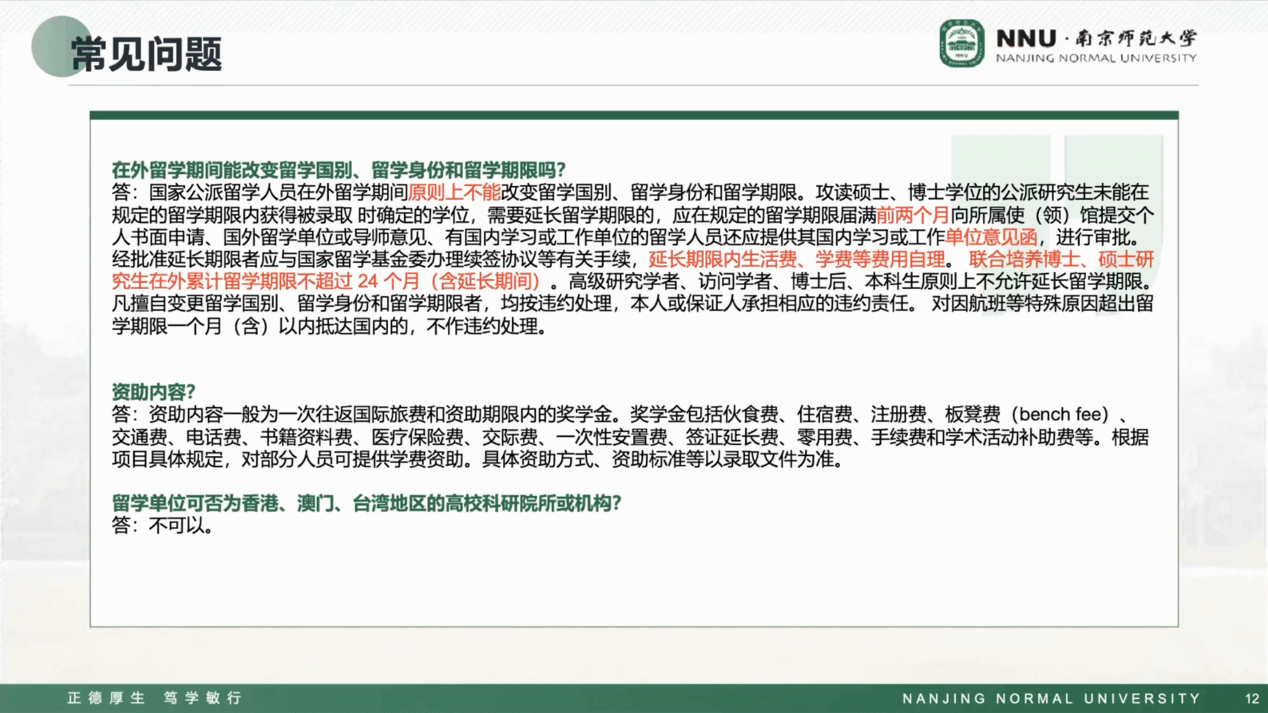The width and height of the screenshot is (1268, 713).
Task: Click the footer motto 正德厚生 笃学敏行
Action: click(x=154, y=698)
